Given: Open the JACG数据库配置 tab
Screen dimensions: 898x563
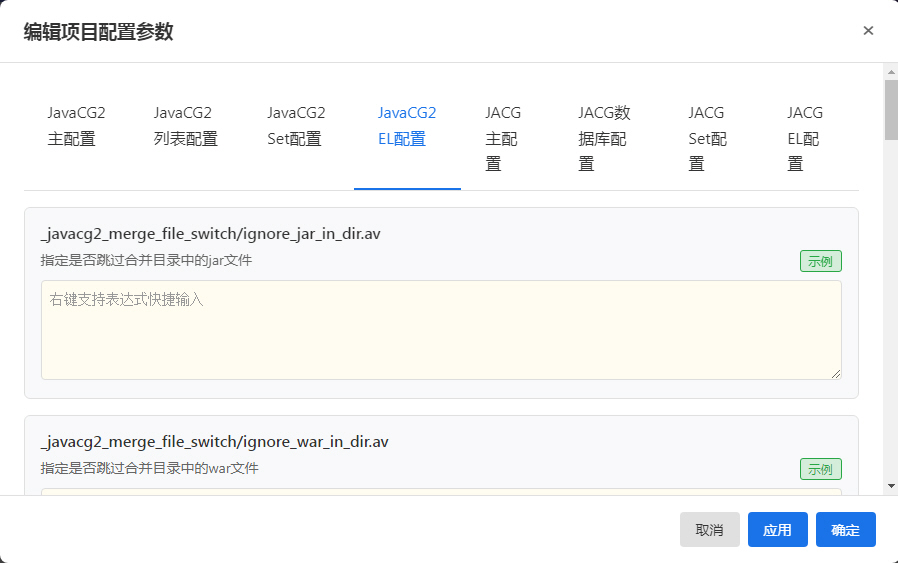Looking at the screenshot, I should tap(604, 139).
